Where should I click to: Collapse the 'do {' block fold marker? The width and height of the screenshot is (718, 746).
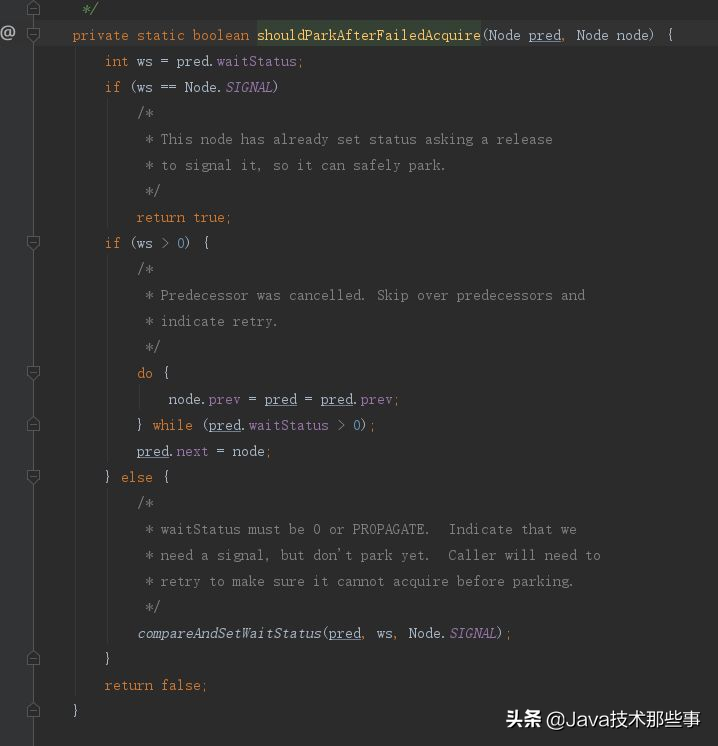33,373
